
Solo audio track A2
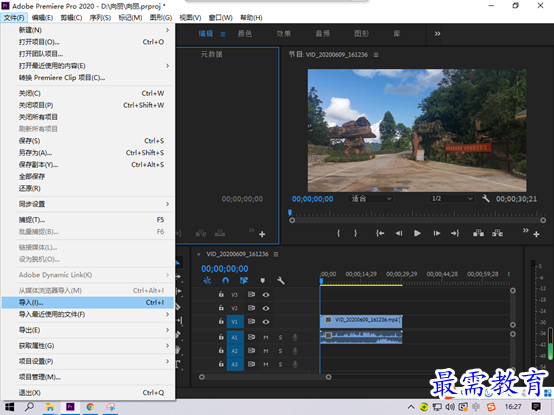click(280, 351)
